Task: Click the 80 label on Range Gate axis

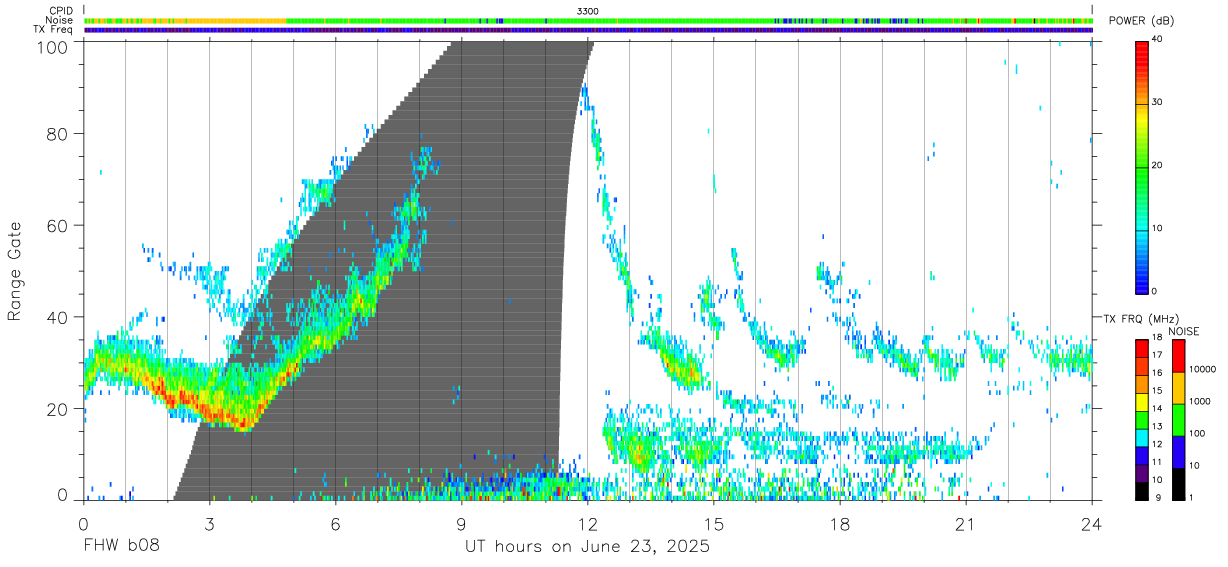Action: point(58,134)
